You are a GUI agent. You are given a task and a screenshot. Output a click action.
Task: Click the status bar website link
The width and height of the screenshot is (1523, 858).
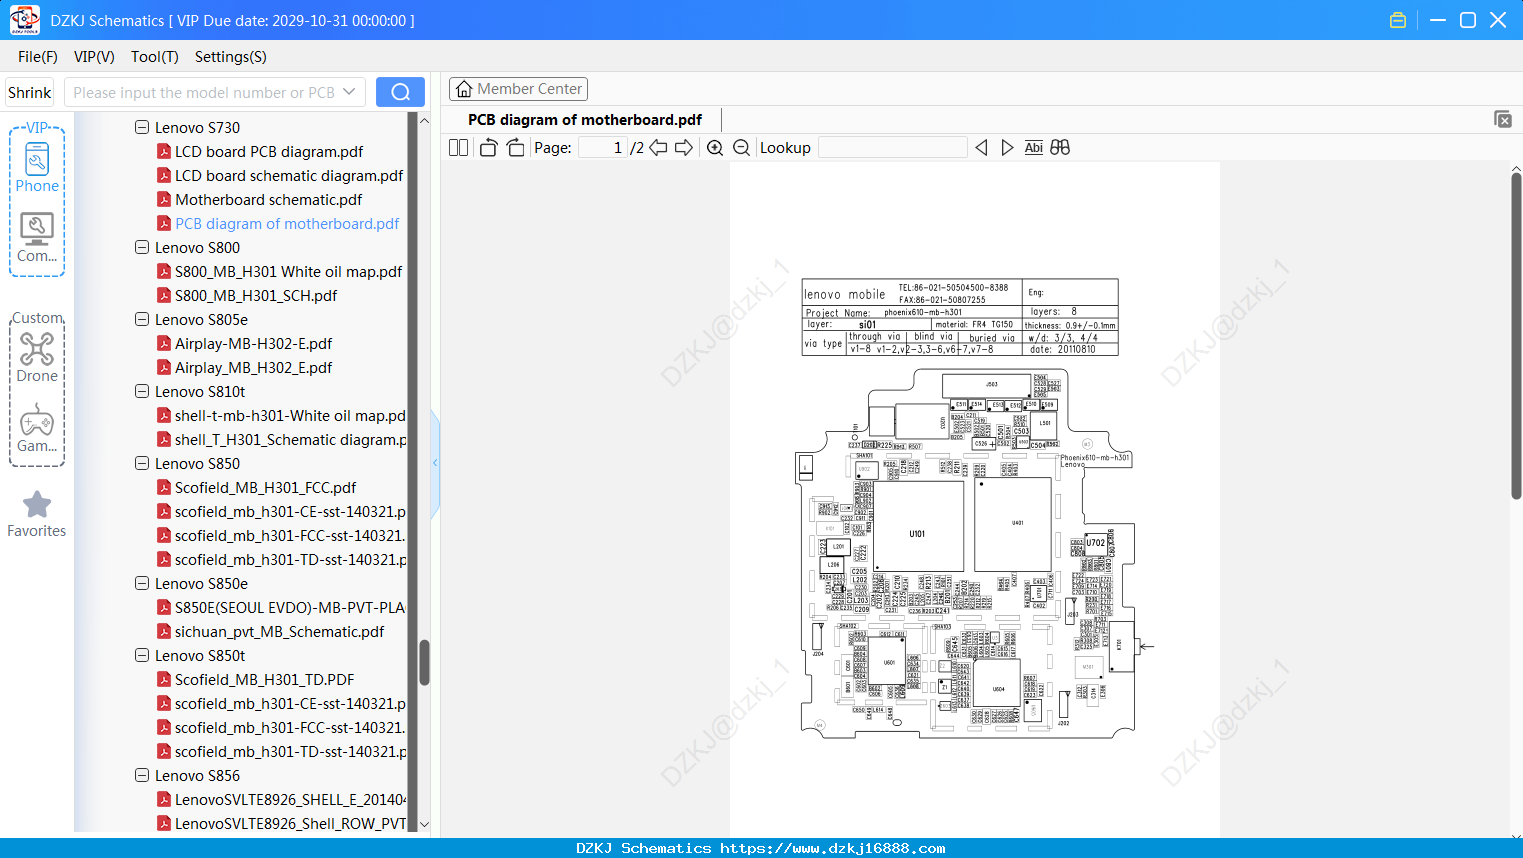click(832, 848)
